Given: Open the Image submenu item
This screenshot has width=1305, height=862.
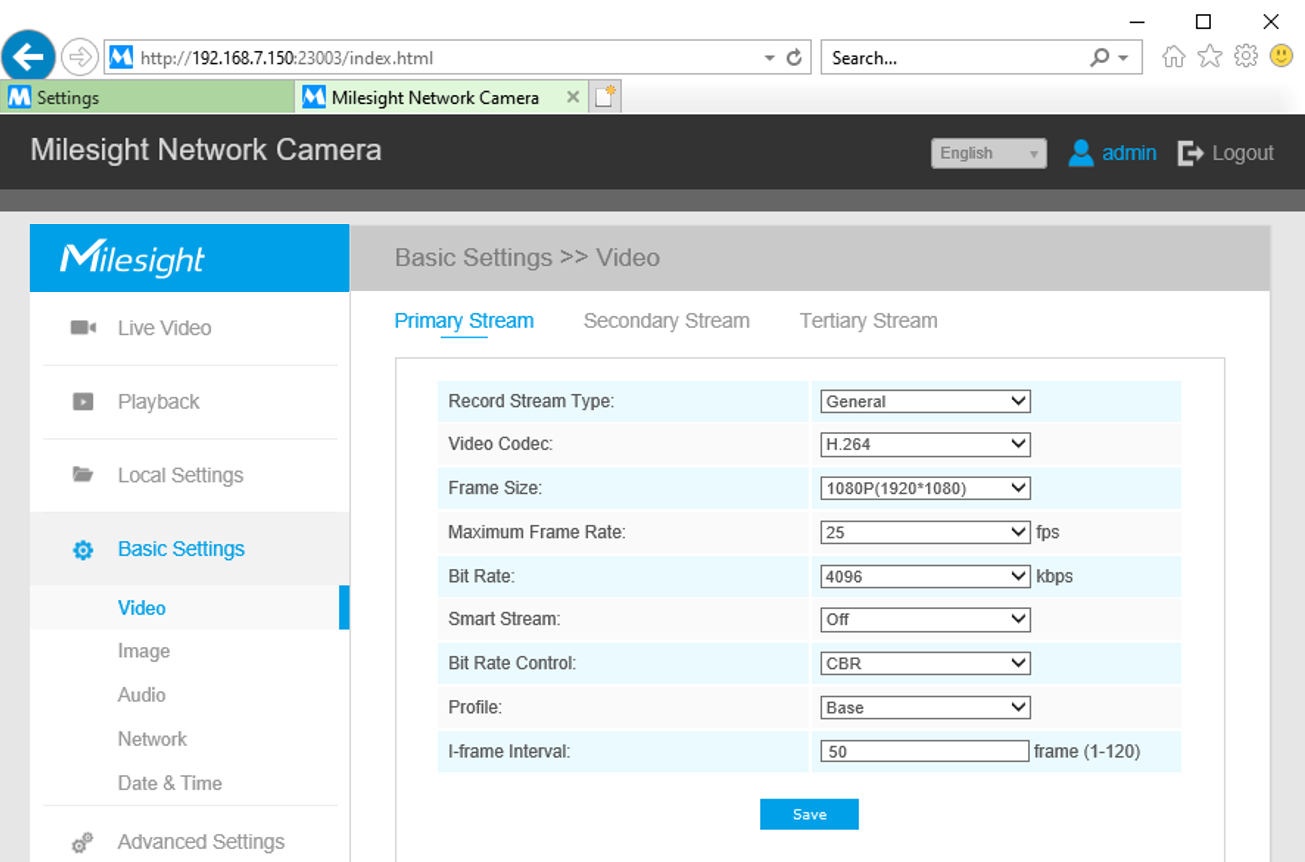Looking at the screenshot, I should pos(144,651).
